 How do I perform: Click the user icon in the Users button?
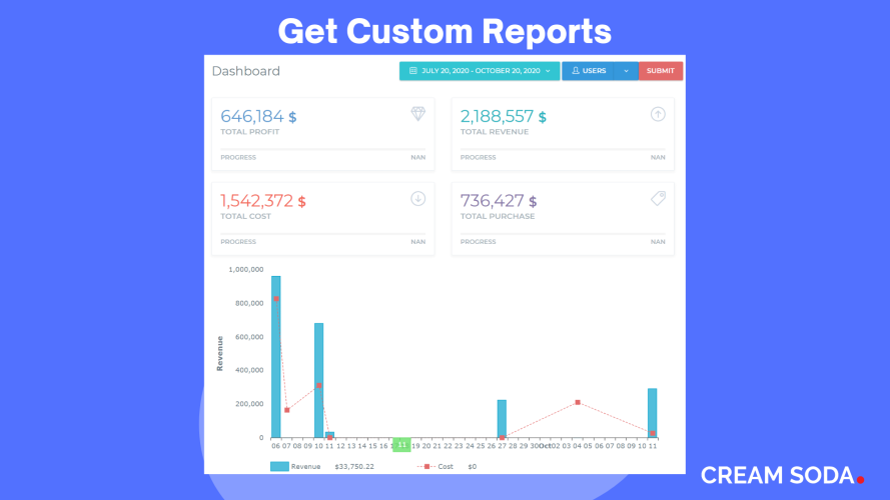point(576,71)
